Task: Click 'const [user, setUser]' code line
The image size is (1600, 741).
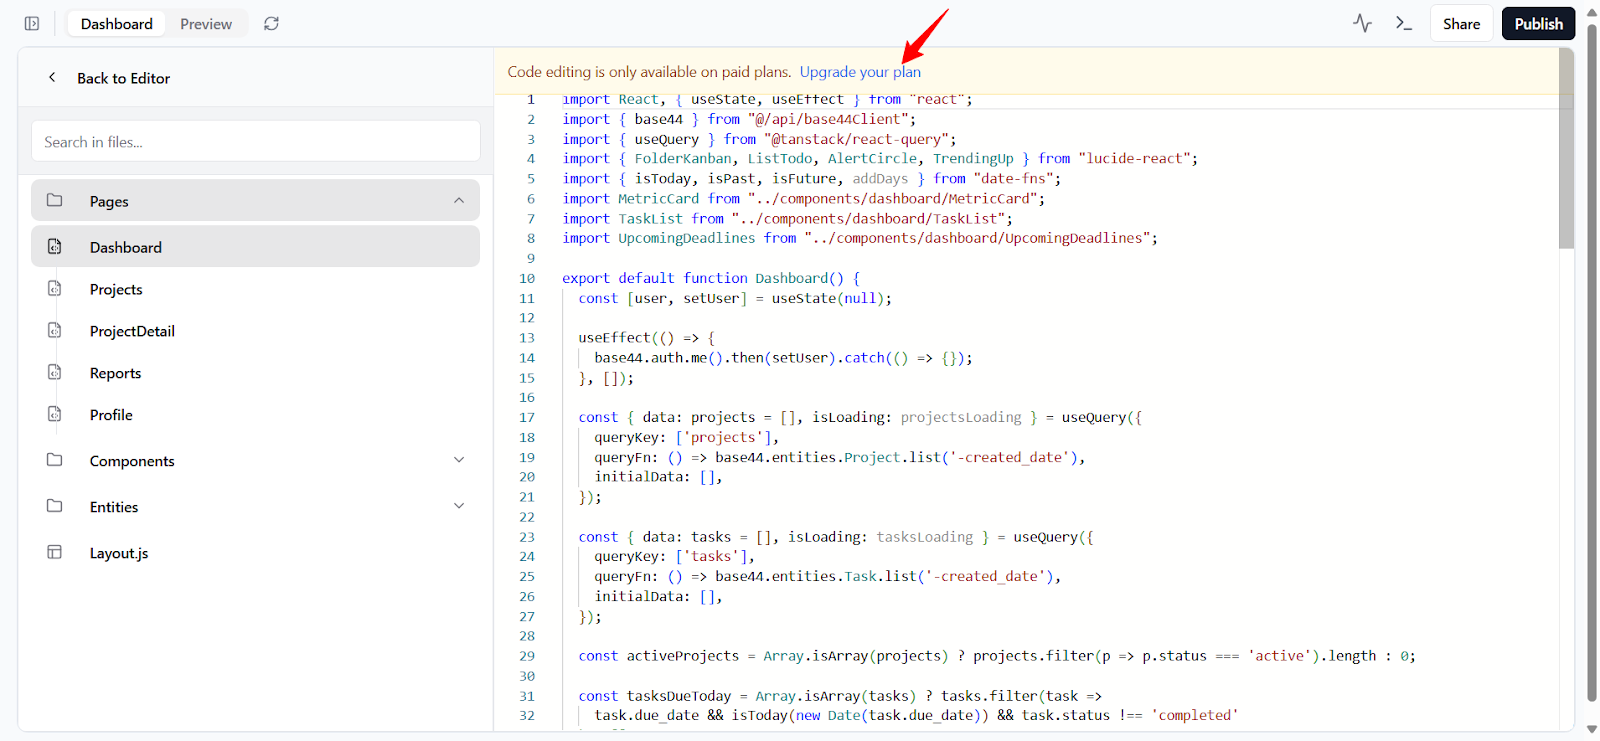Action: pyautogui.click(x=735, y=298)
